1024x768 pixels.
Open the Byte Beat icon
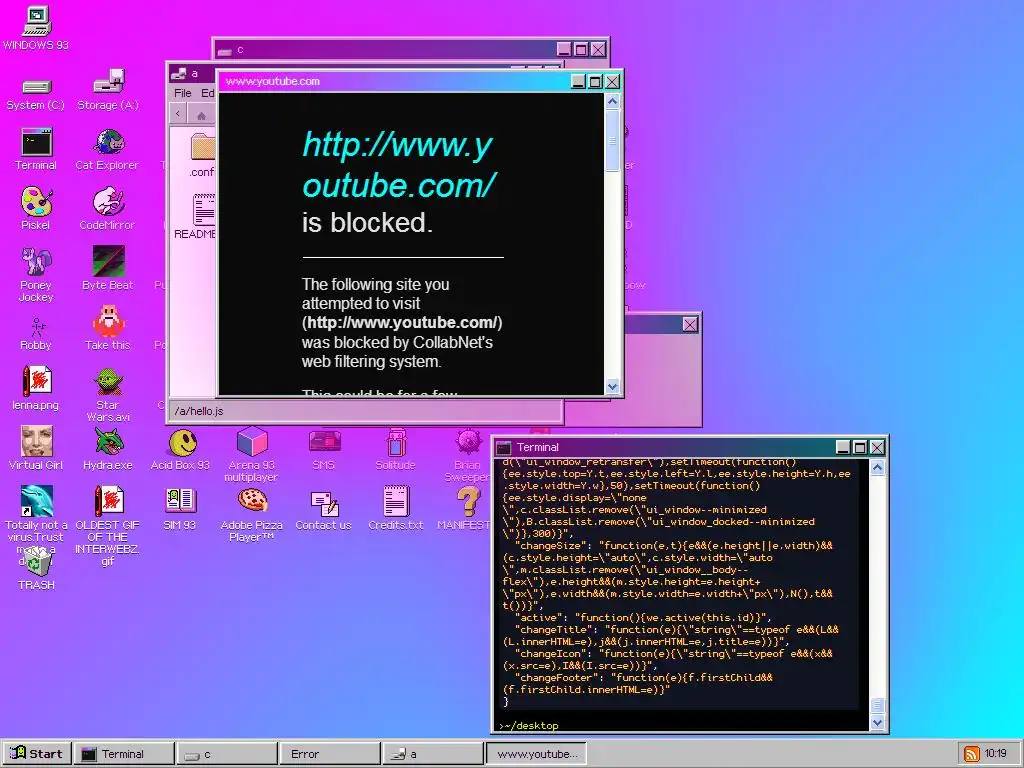pos(108,268)
